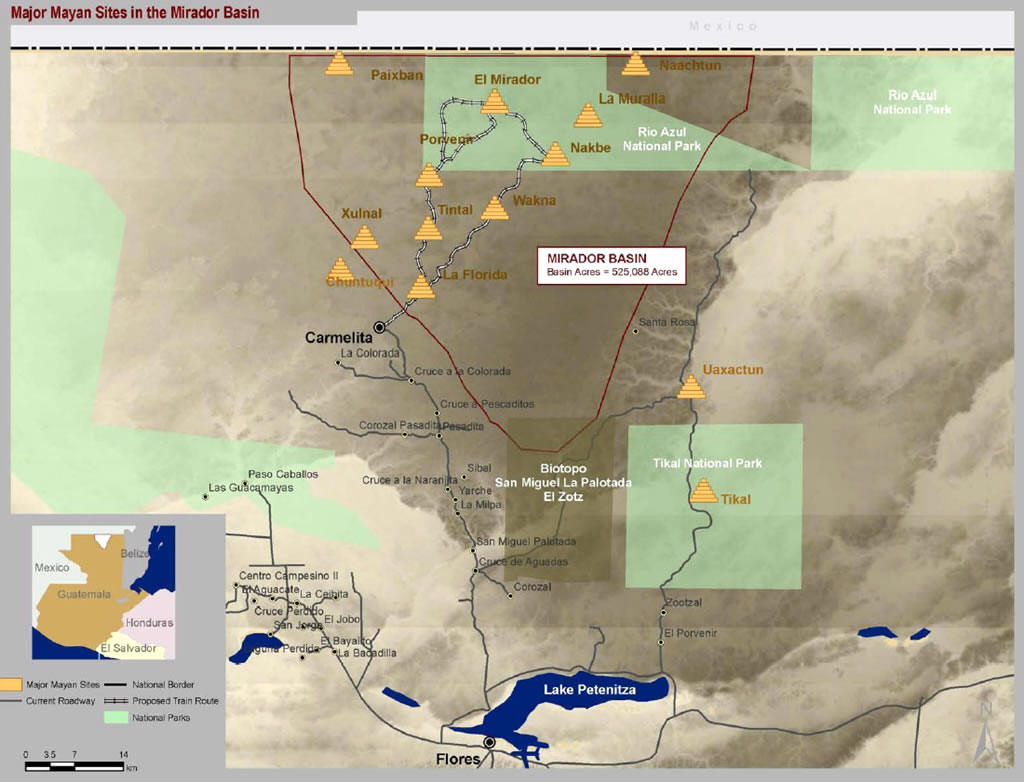
Task: Click the Naachtun pyramid icon
Action: tap(635, 65)
